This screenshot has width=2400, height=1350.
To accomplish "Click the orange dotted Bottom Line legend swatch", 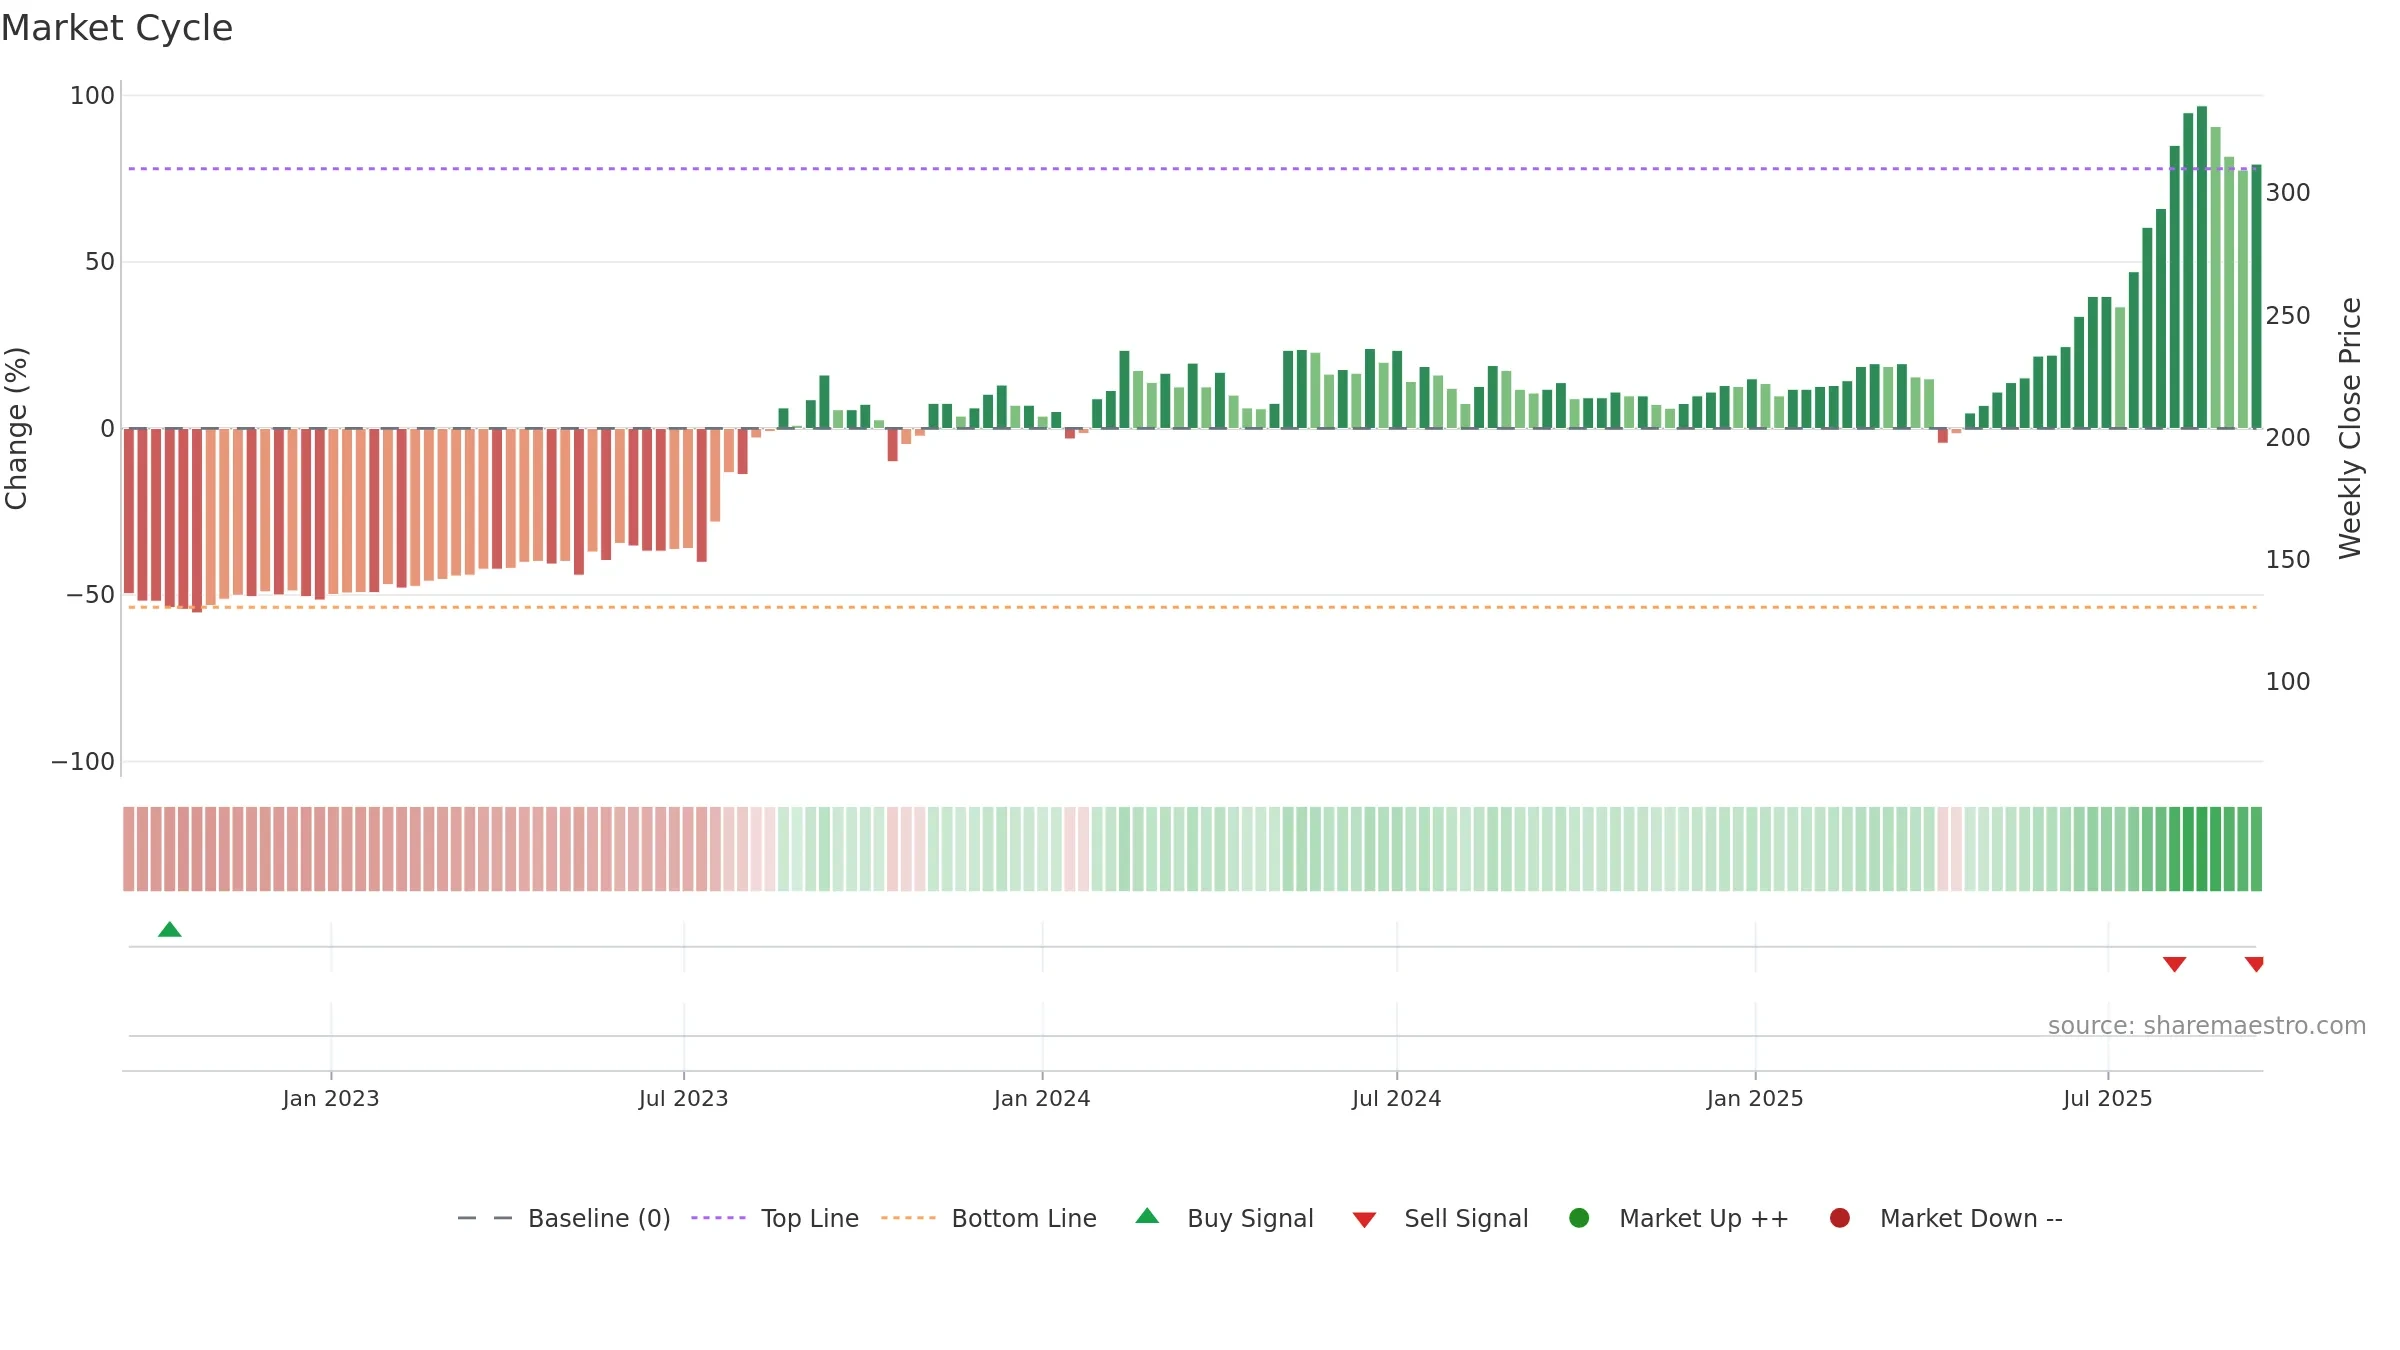I will (908, 1218).
